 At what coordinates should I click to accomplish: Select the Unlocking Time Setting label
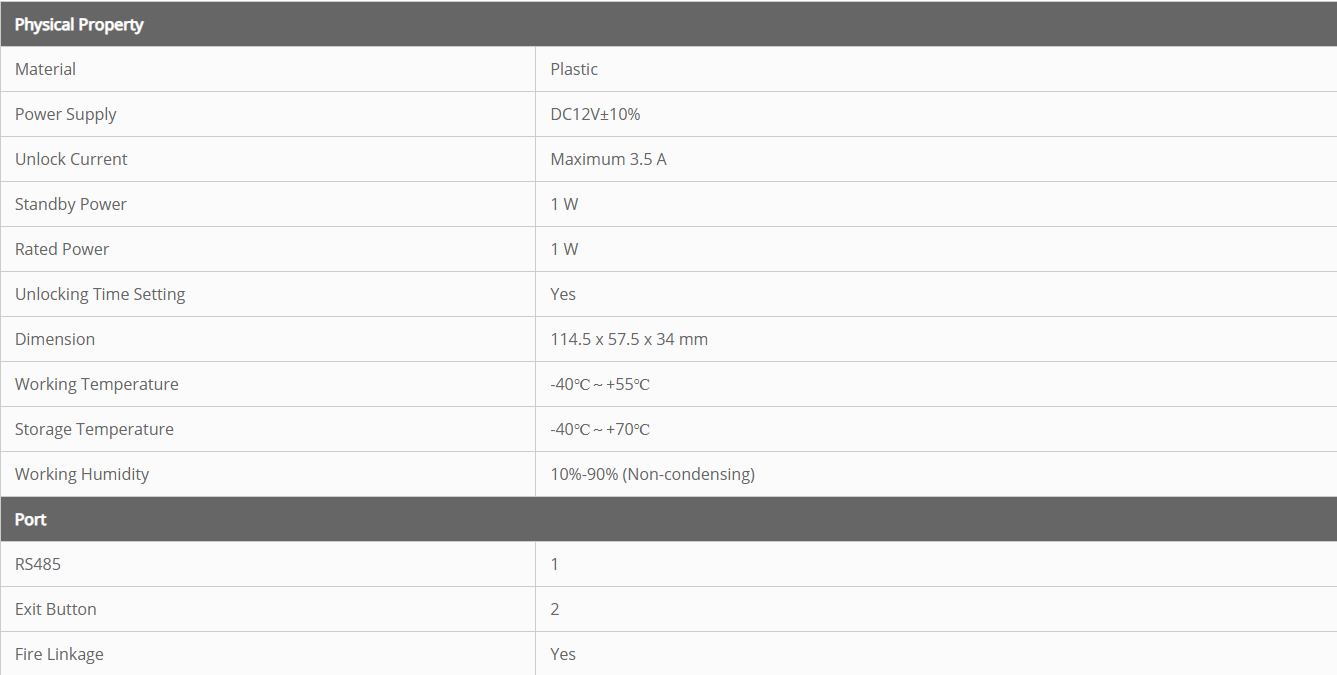click(x=100, y=294)
